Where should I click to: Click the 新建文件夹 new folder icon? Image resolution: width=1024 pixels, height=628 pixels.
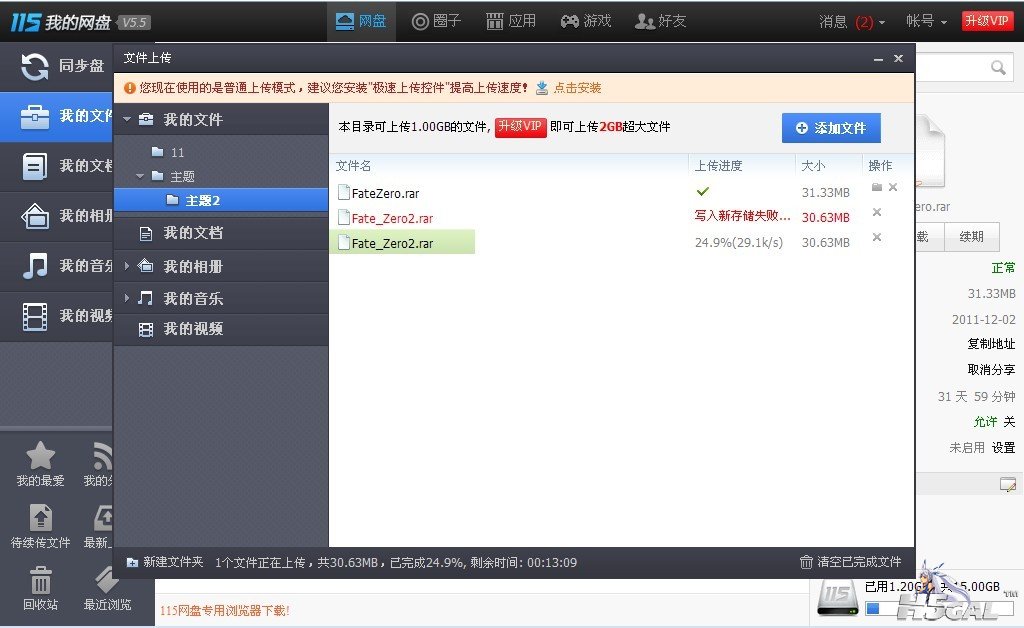tap(132, 562)
